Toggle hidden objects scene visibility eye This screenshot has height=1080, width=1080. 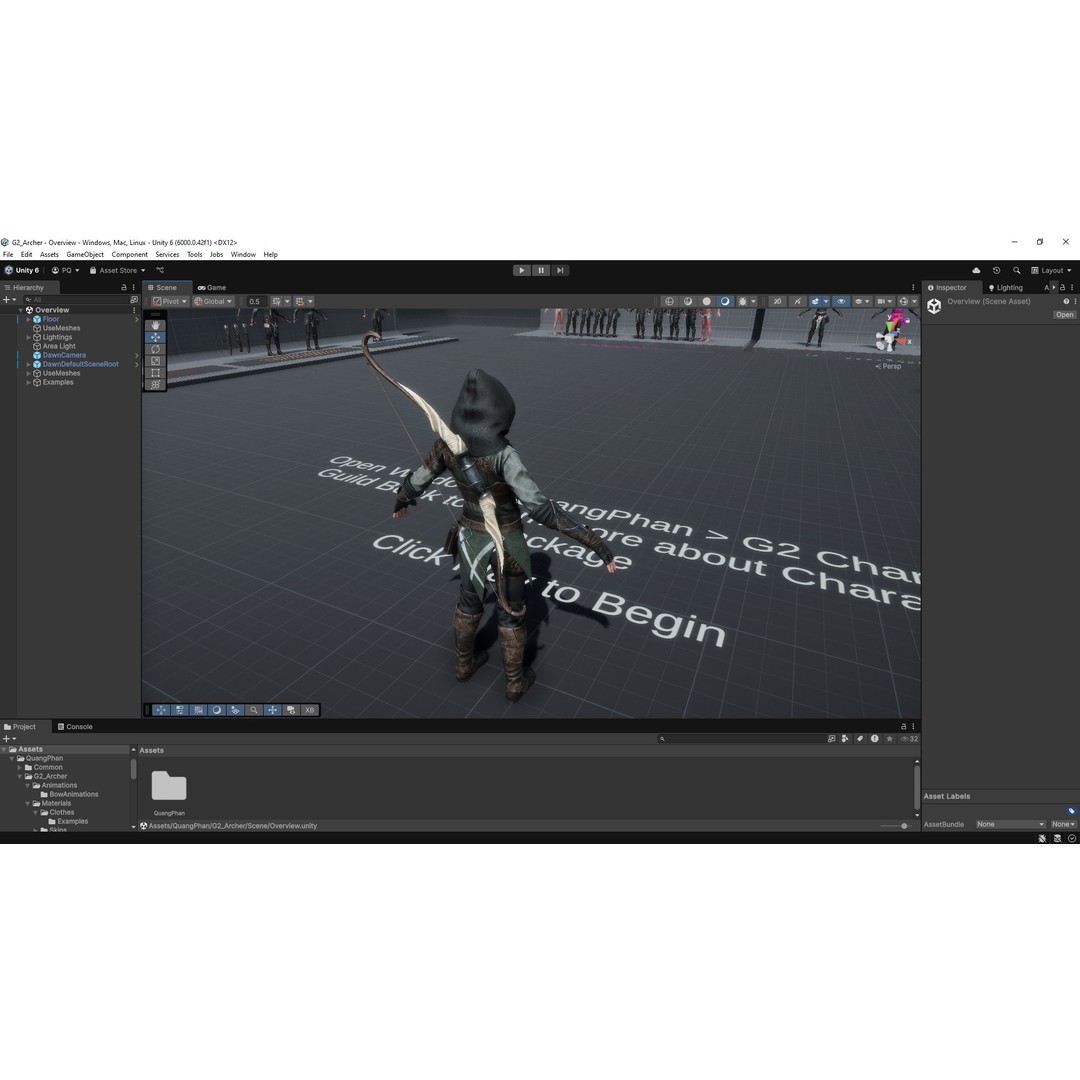pos(841,302)
